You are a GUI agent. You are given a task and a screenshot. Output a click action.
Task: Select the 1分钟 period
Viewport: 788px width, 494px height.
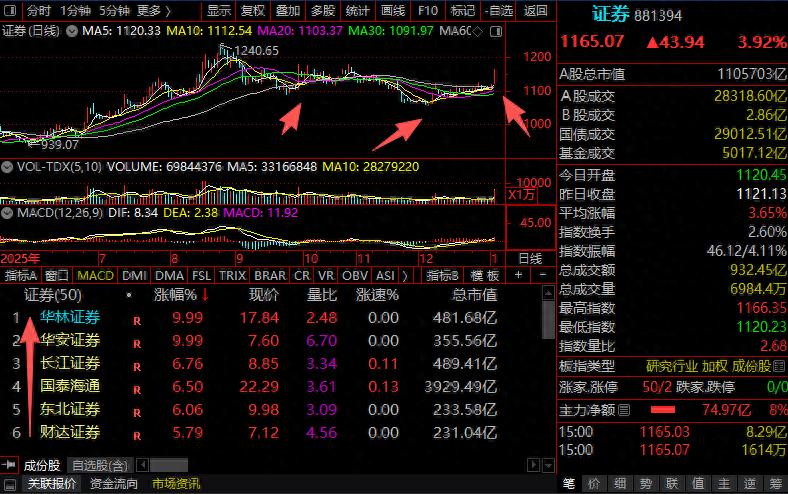75,11
